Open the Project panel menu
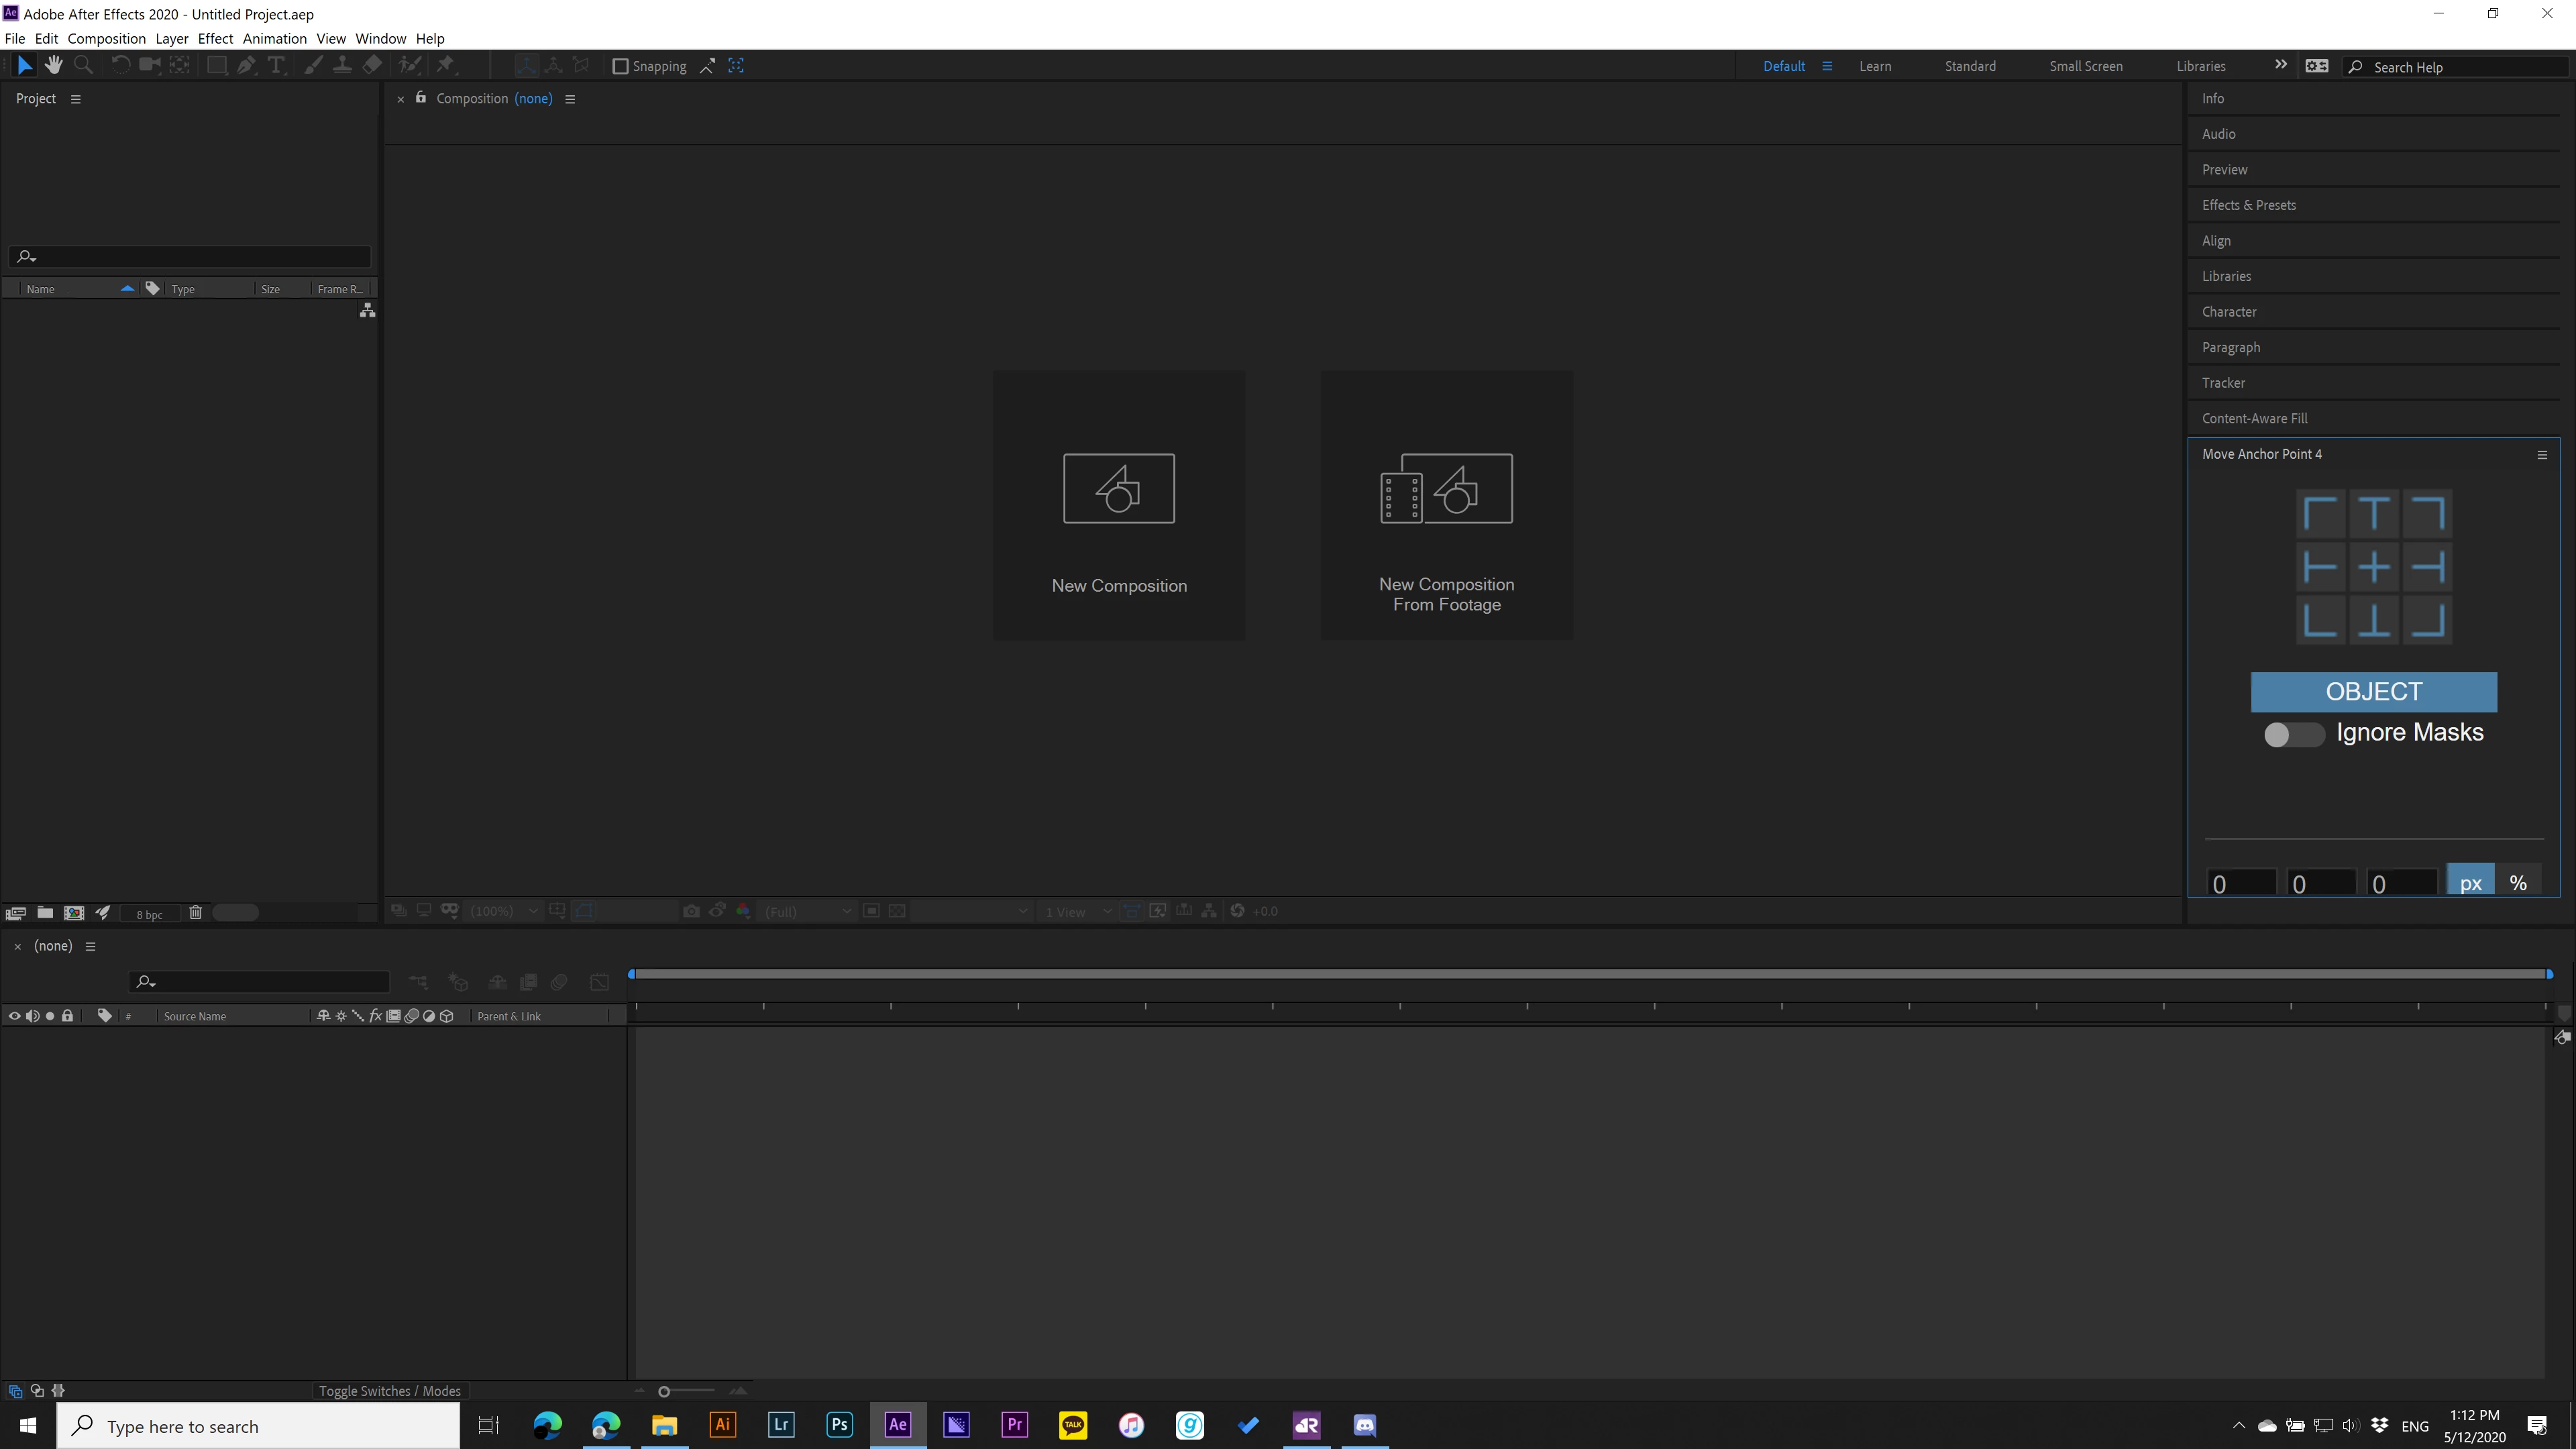Screen dimensions: 2576x1449 coord(75,99)
